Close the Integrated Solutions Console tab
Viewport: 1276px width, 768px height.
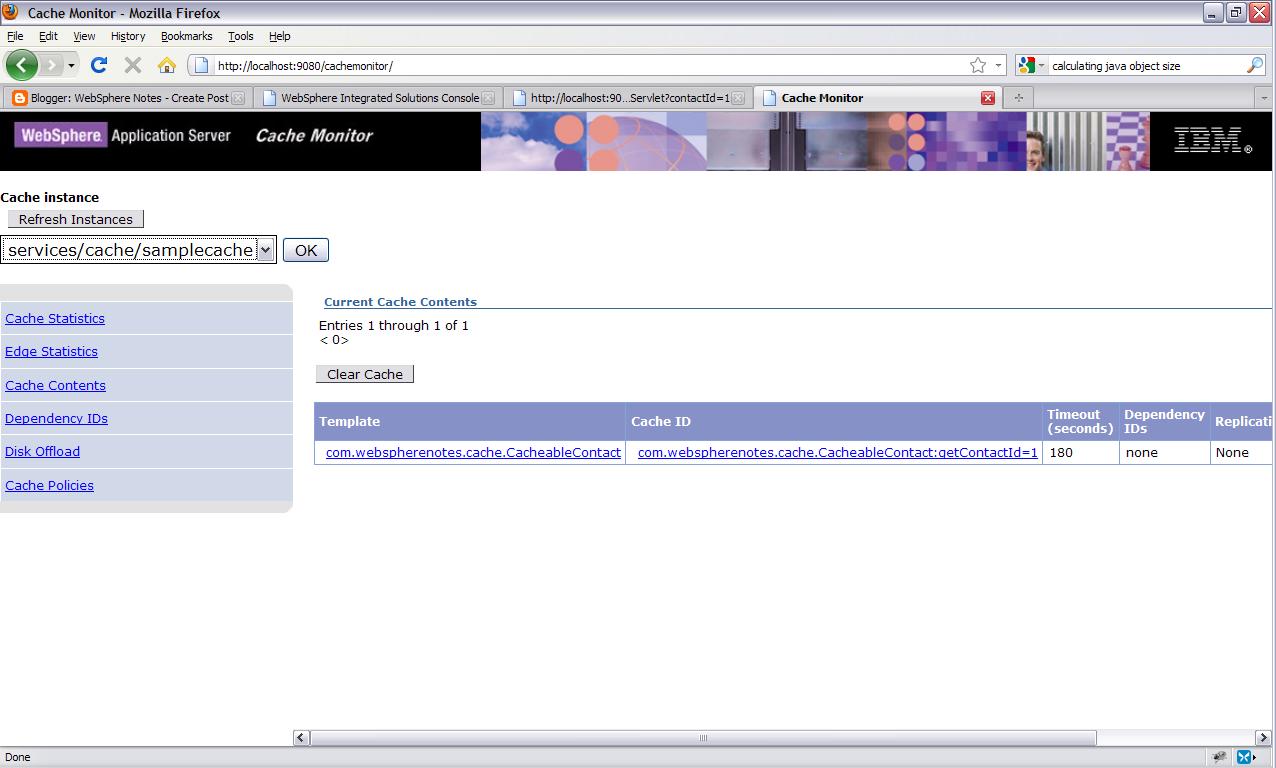[488, 98]
